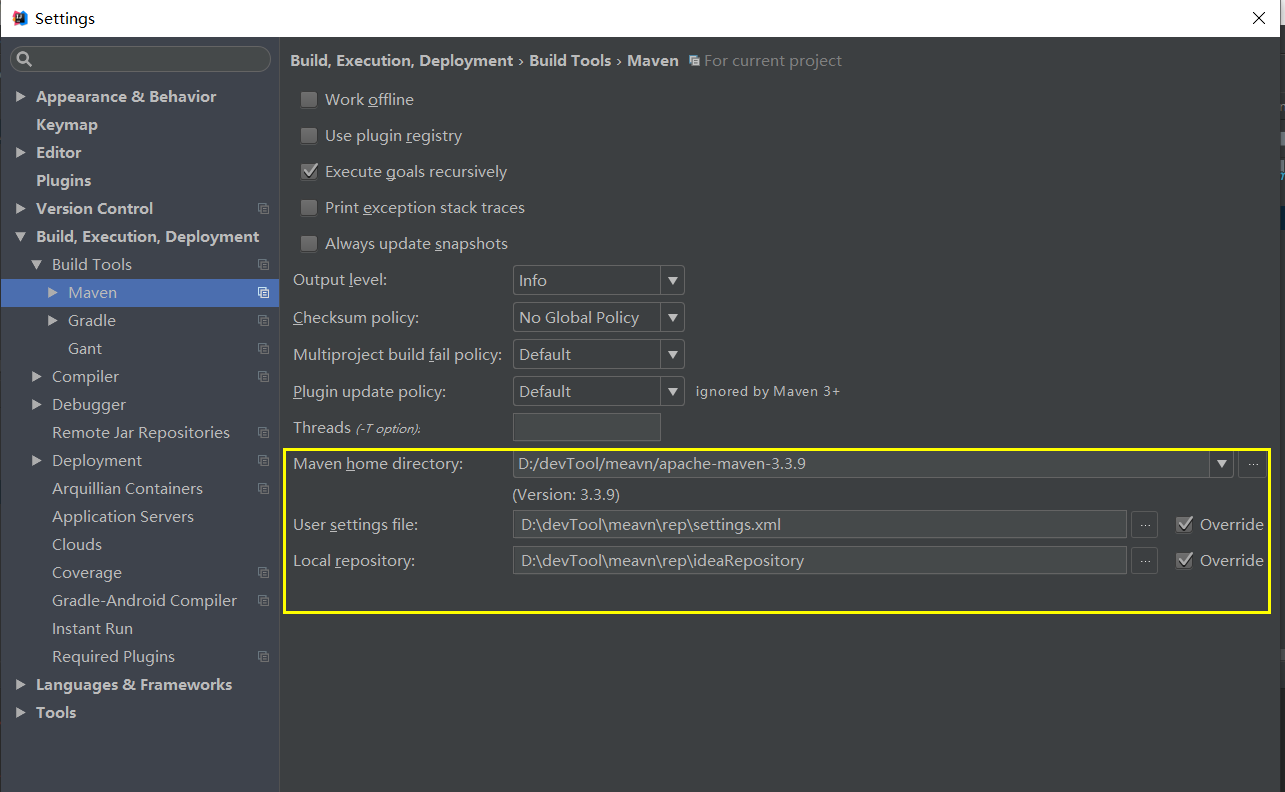
Task: Expand the Editor section
Action: tap(21, 153)
